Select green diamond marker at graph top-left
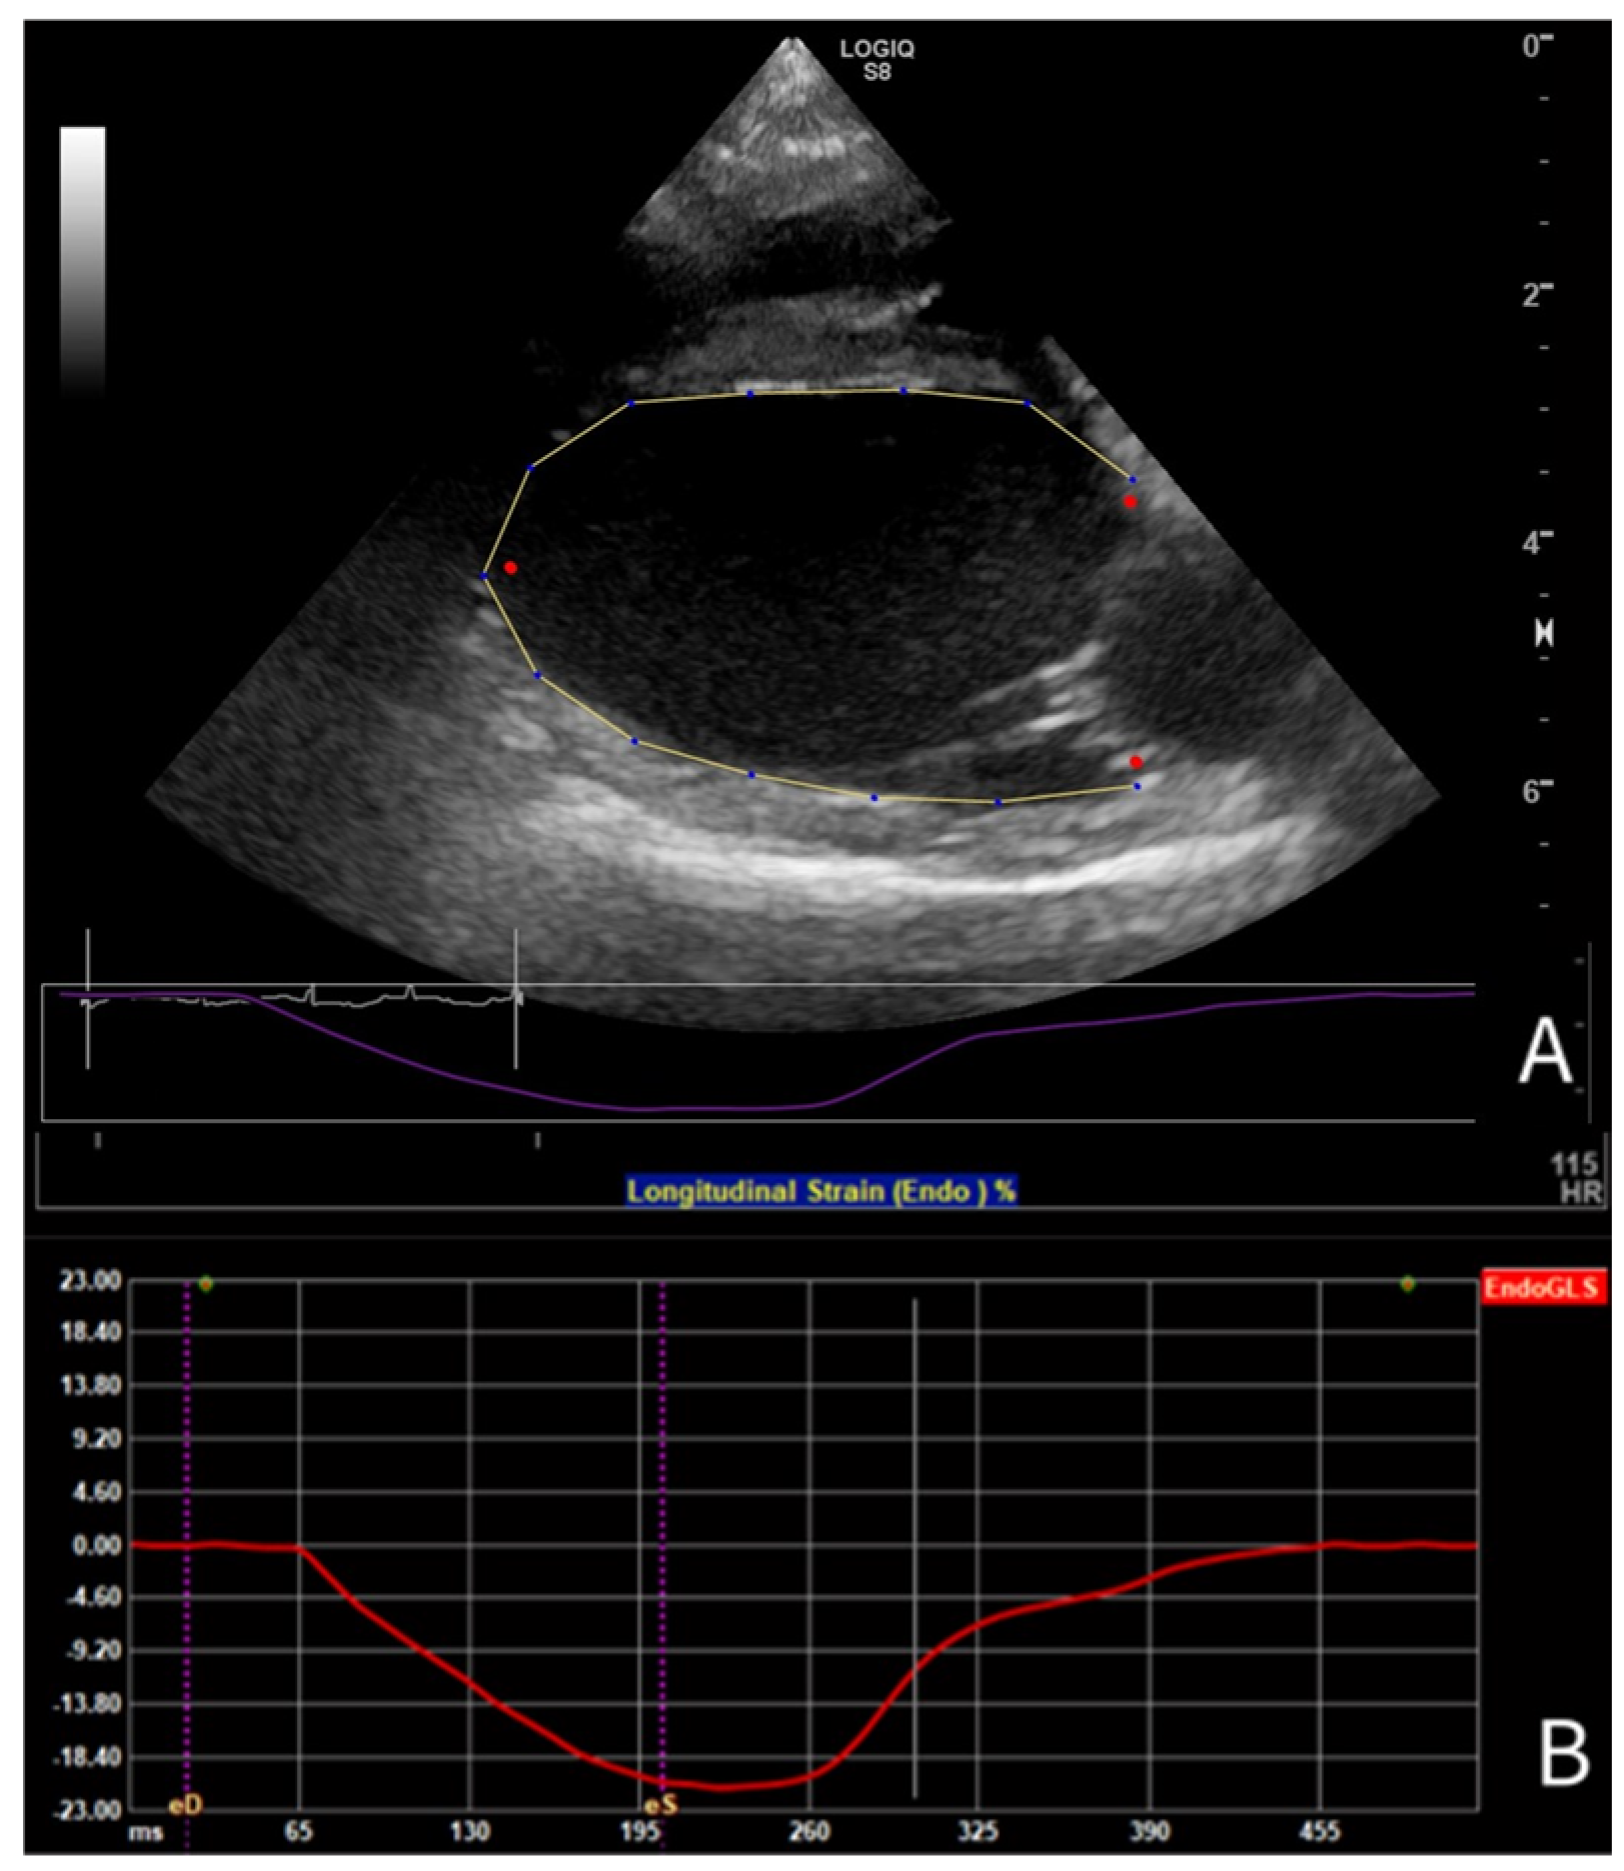The width and height of the screenshot is (1624, 1871). [x=206, y=1284]
